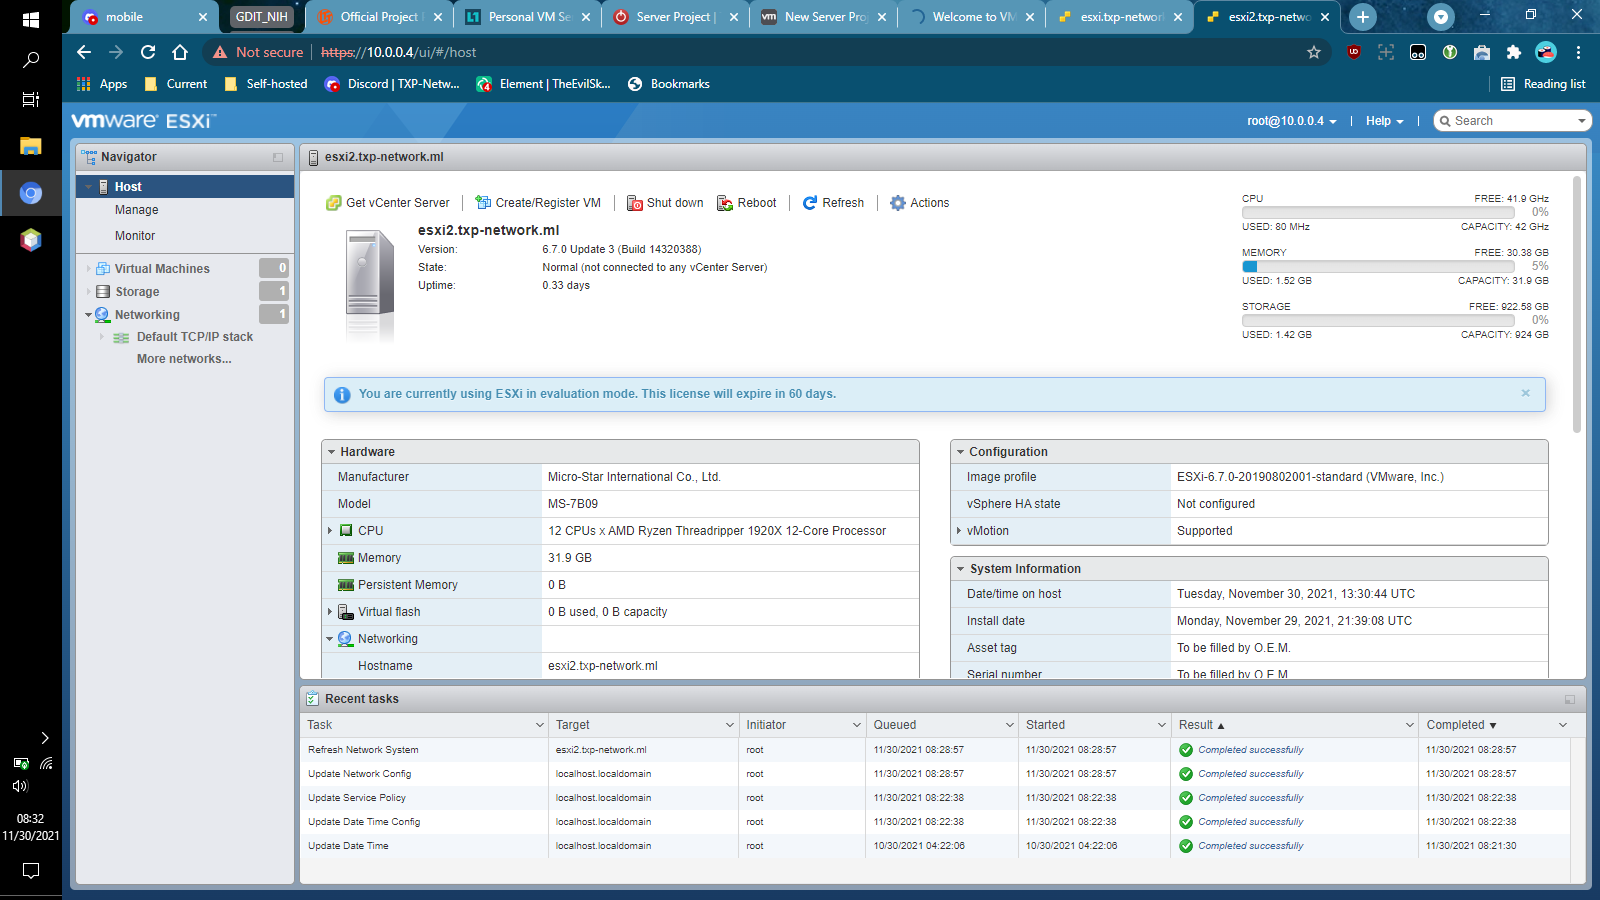Refresh the host view
This screenshot has height=900, width=1600.
[x=810, y=202]
